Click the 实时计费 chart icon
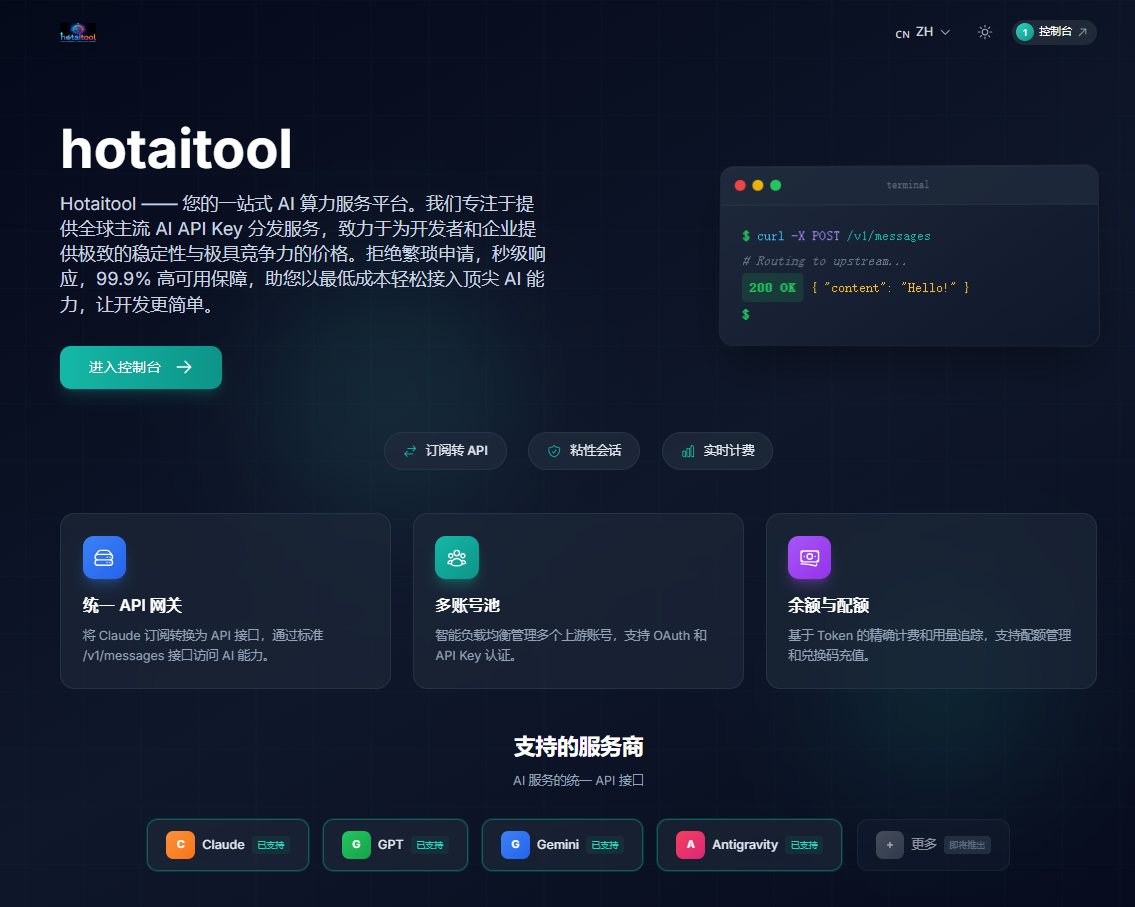Viewport: 1135px width, 907px height. pos(687,451)
